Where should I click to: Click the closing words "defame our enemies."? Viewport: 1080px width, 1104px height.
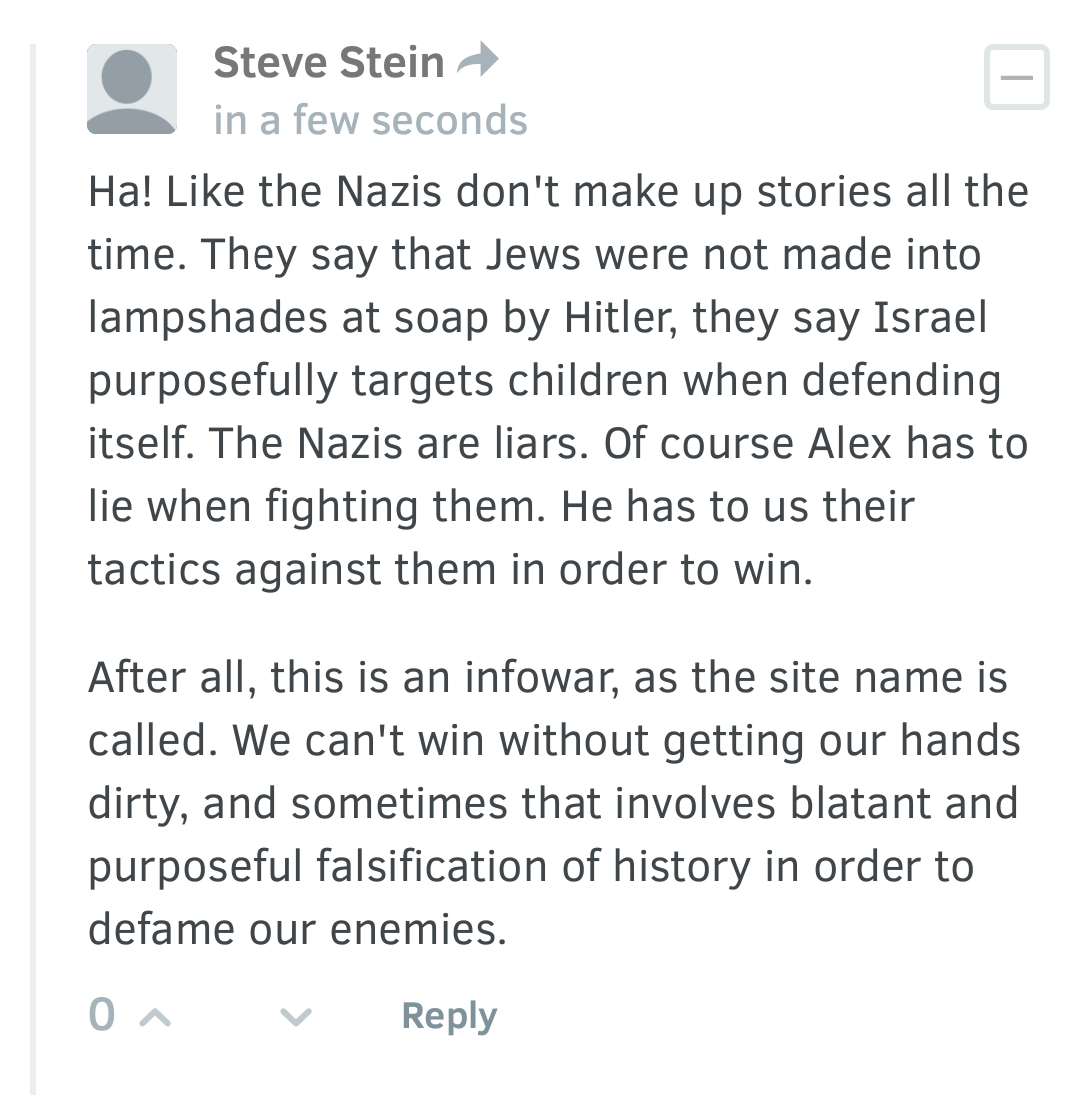coord(297,929)
